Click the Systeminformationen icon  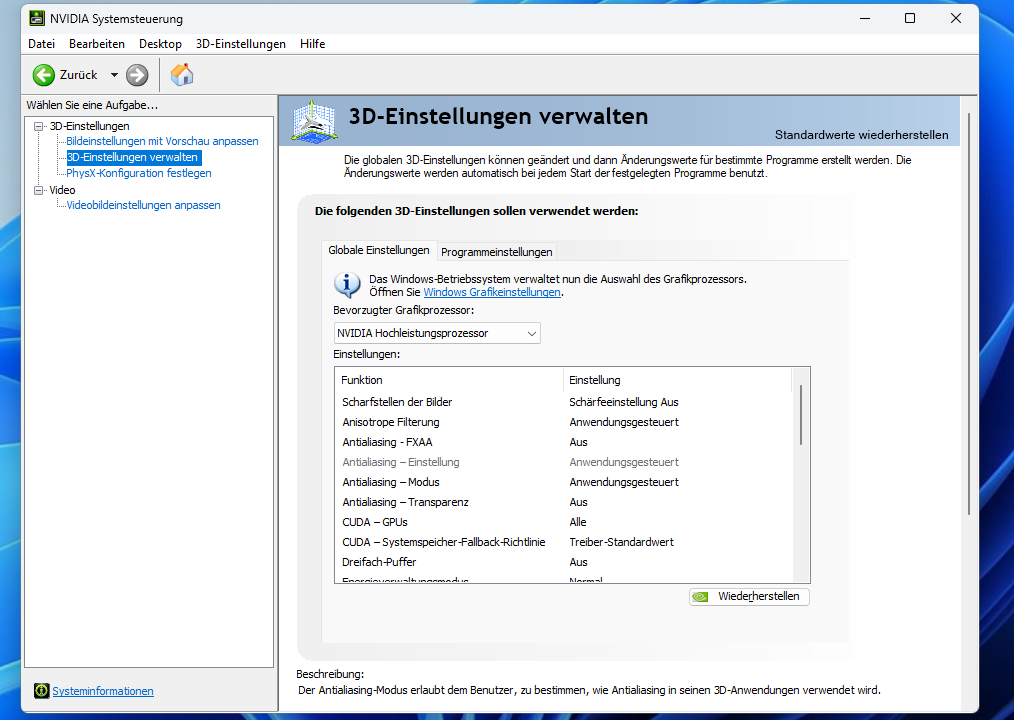point(41,691)
